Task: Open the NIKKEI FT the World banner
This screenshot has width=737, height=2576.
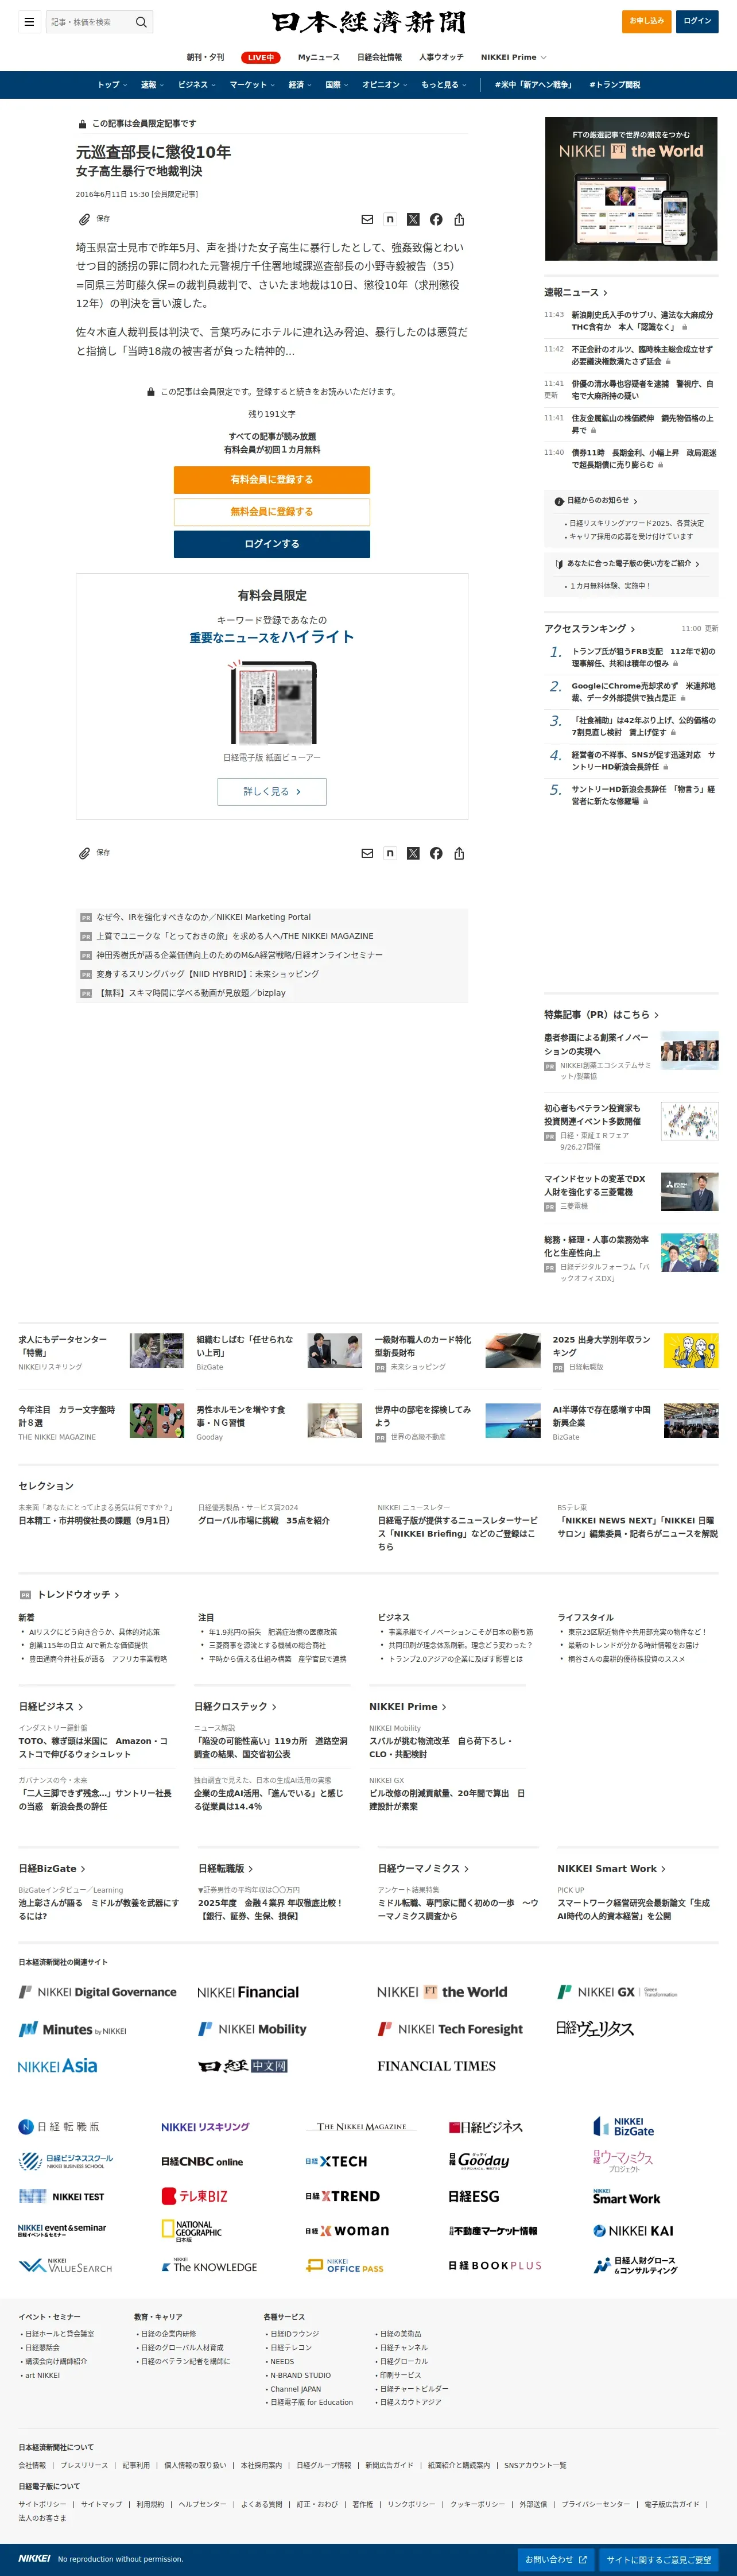Action: point(631,189)
